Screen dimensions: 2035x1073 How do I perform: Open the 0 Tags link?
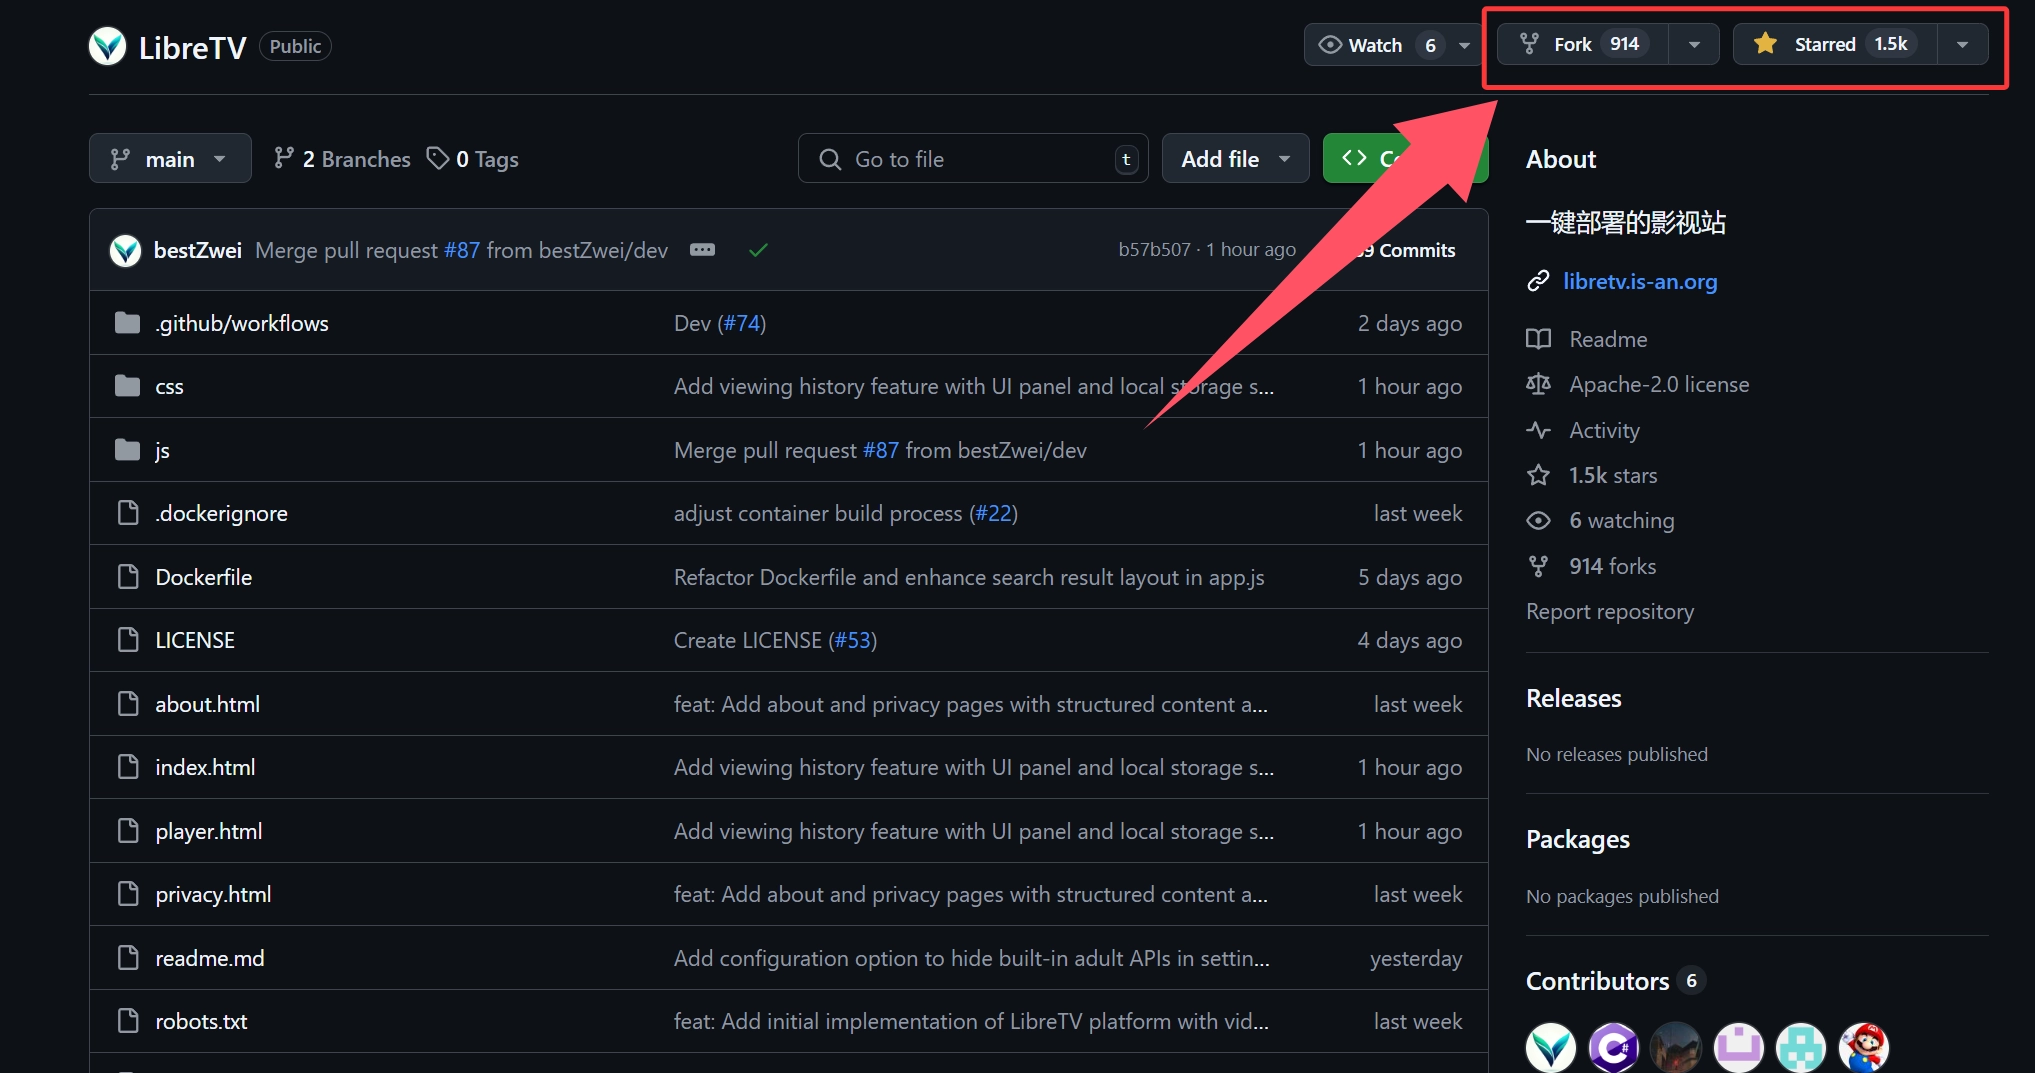pos(472,159)
